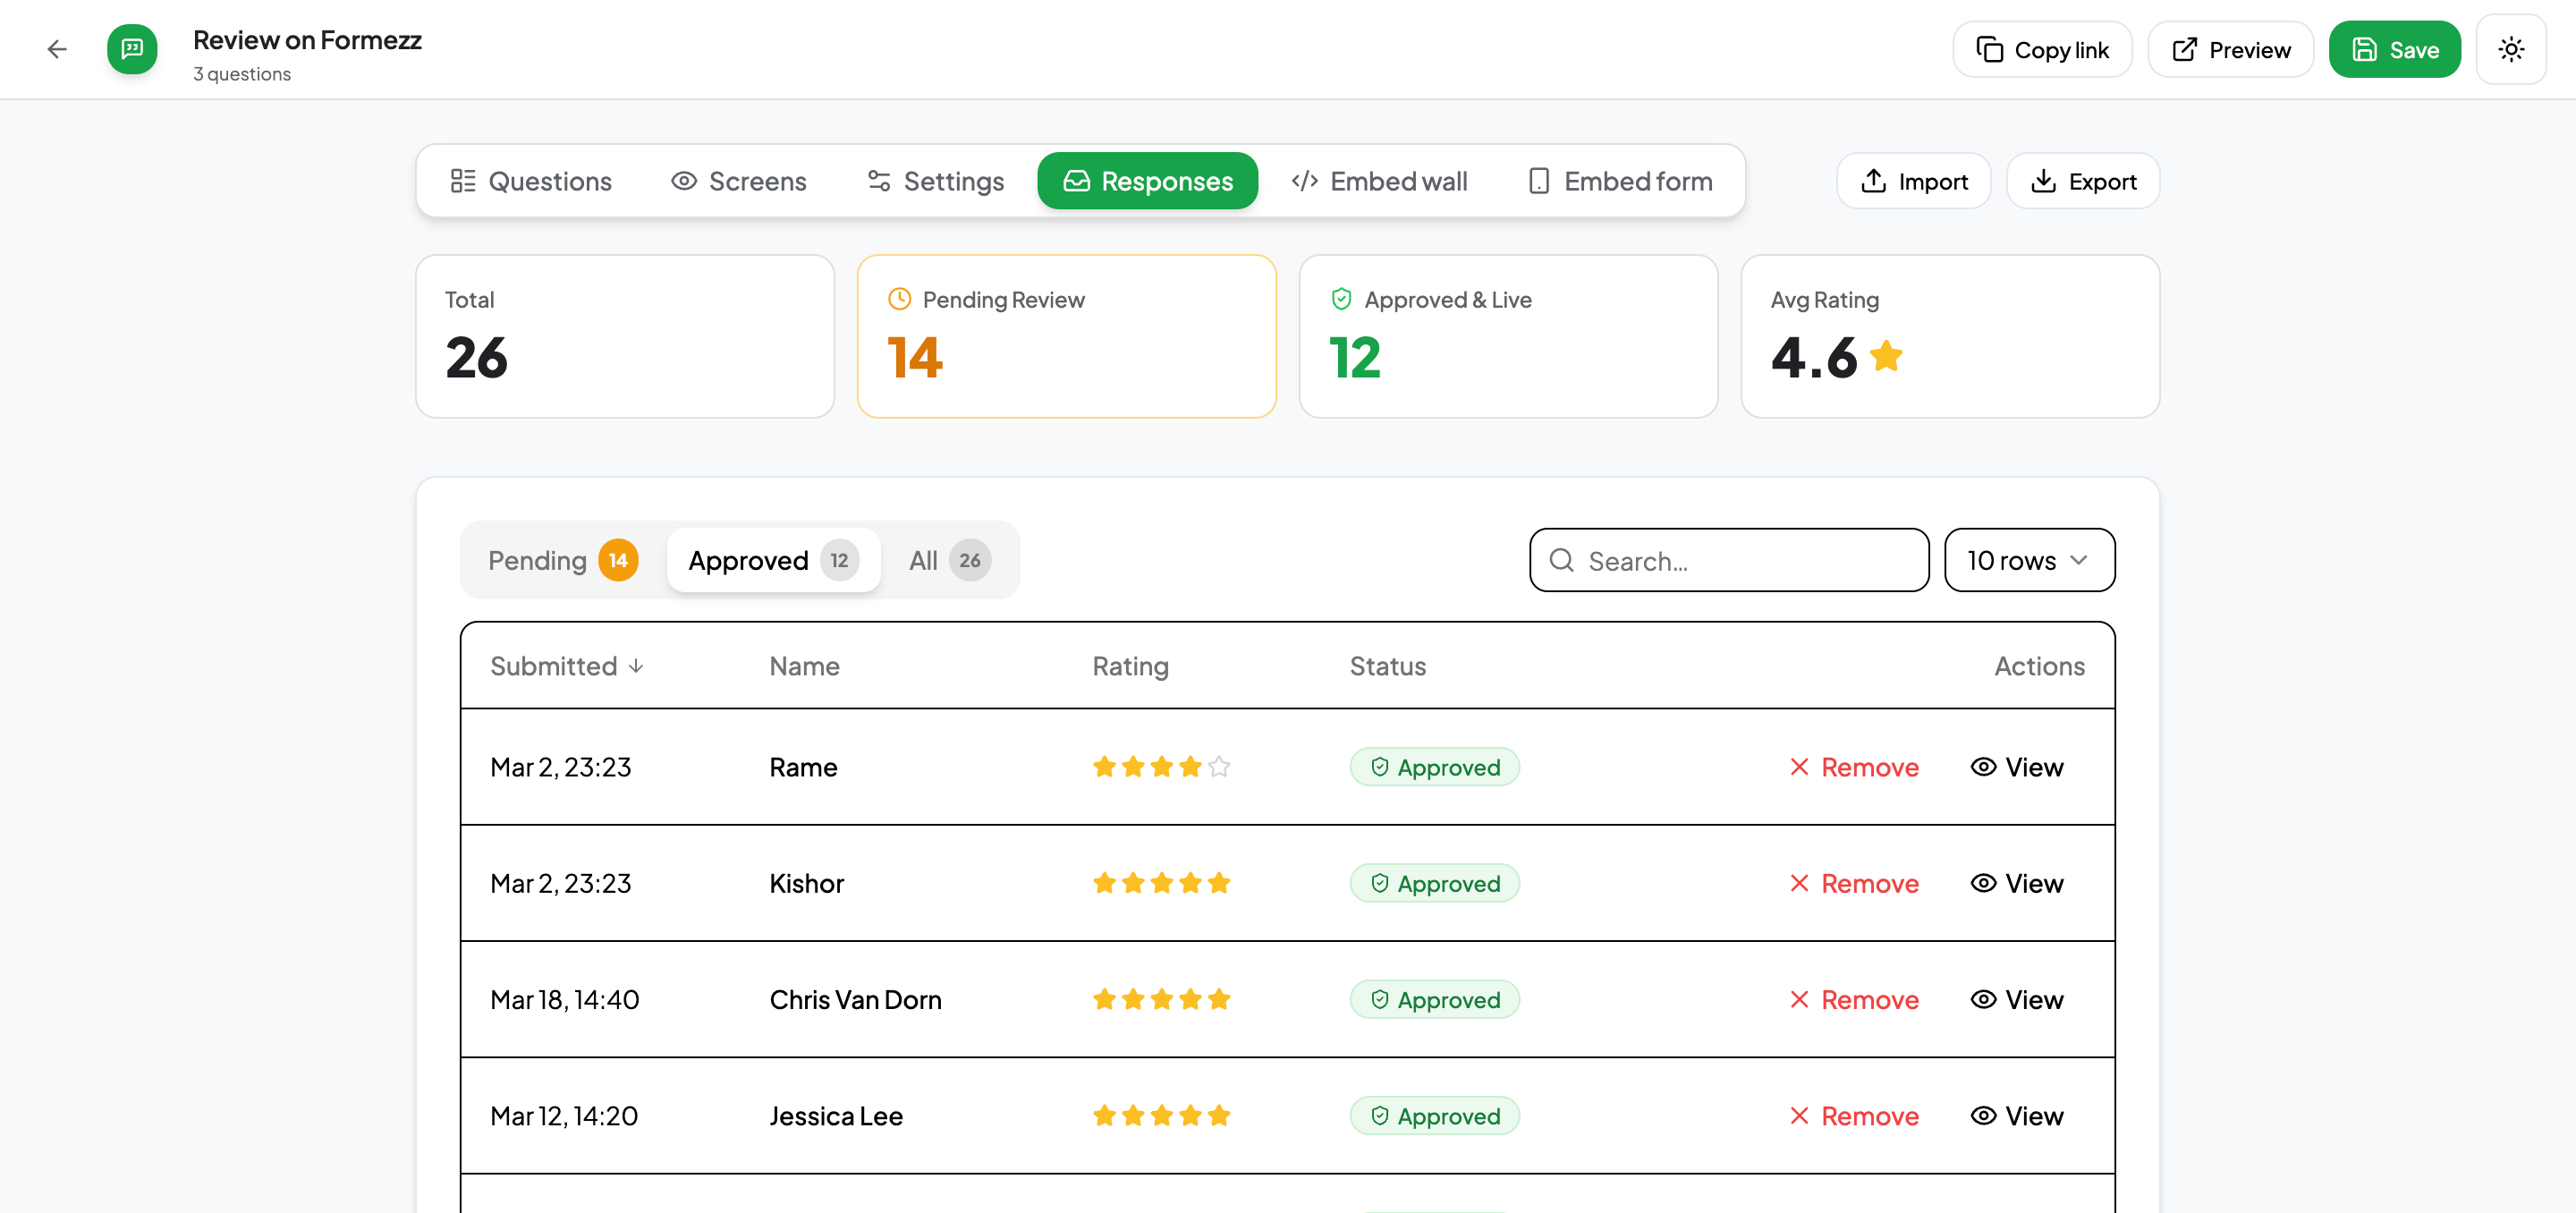Filter by Pending responses
This screenshot has width=2576, height=1213.
[x=563, y=560]
